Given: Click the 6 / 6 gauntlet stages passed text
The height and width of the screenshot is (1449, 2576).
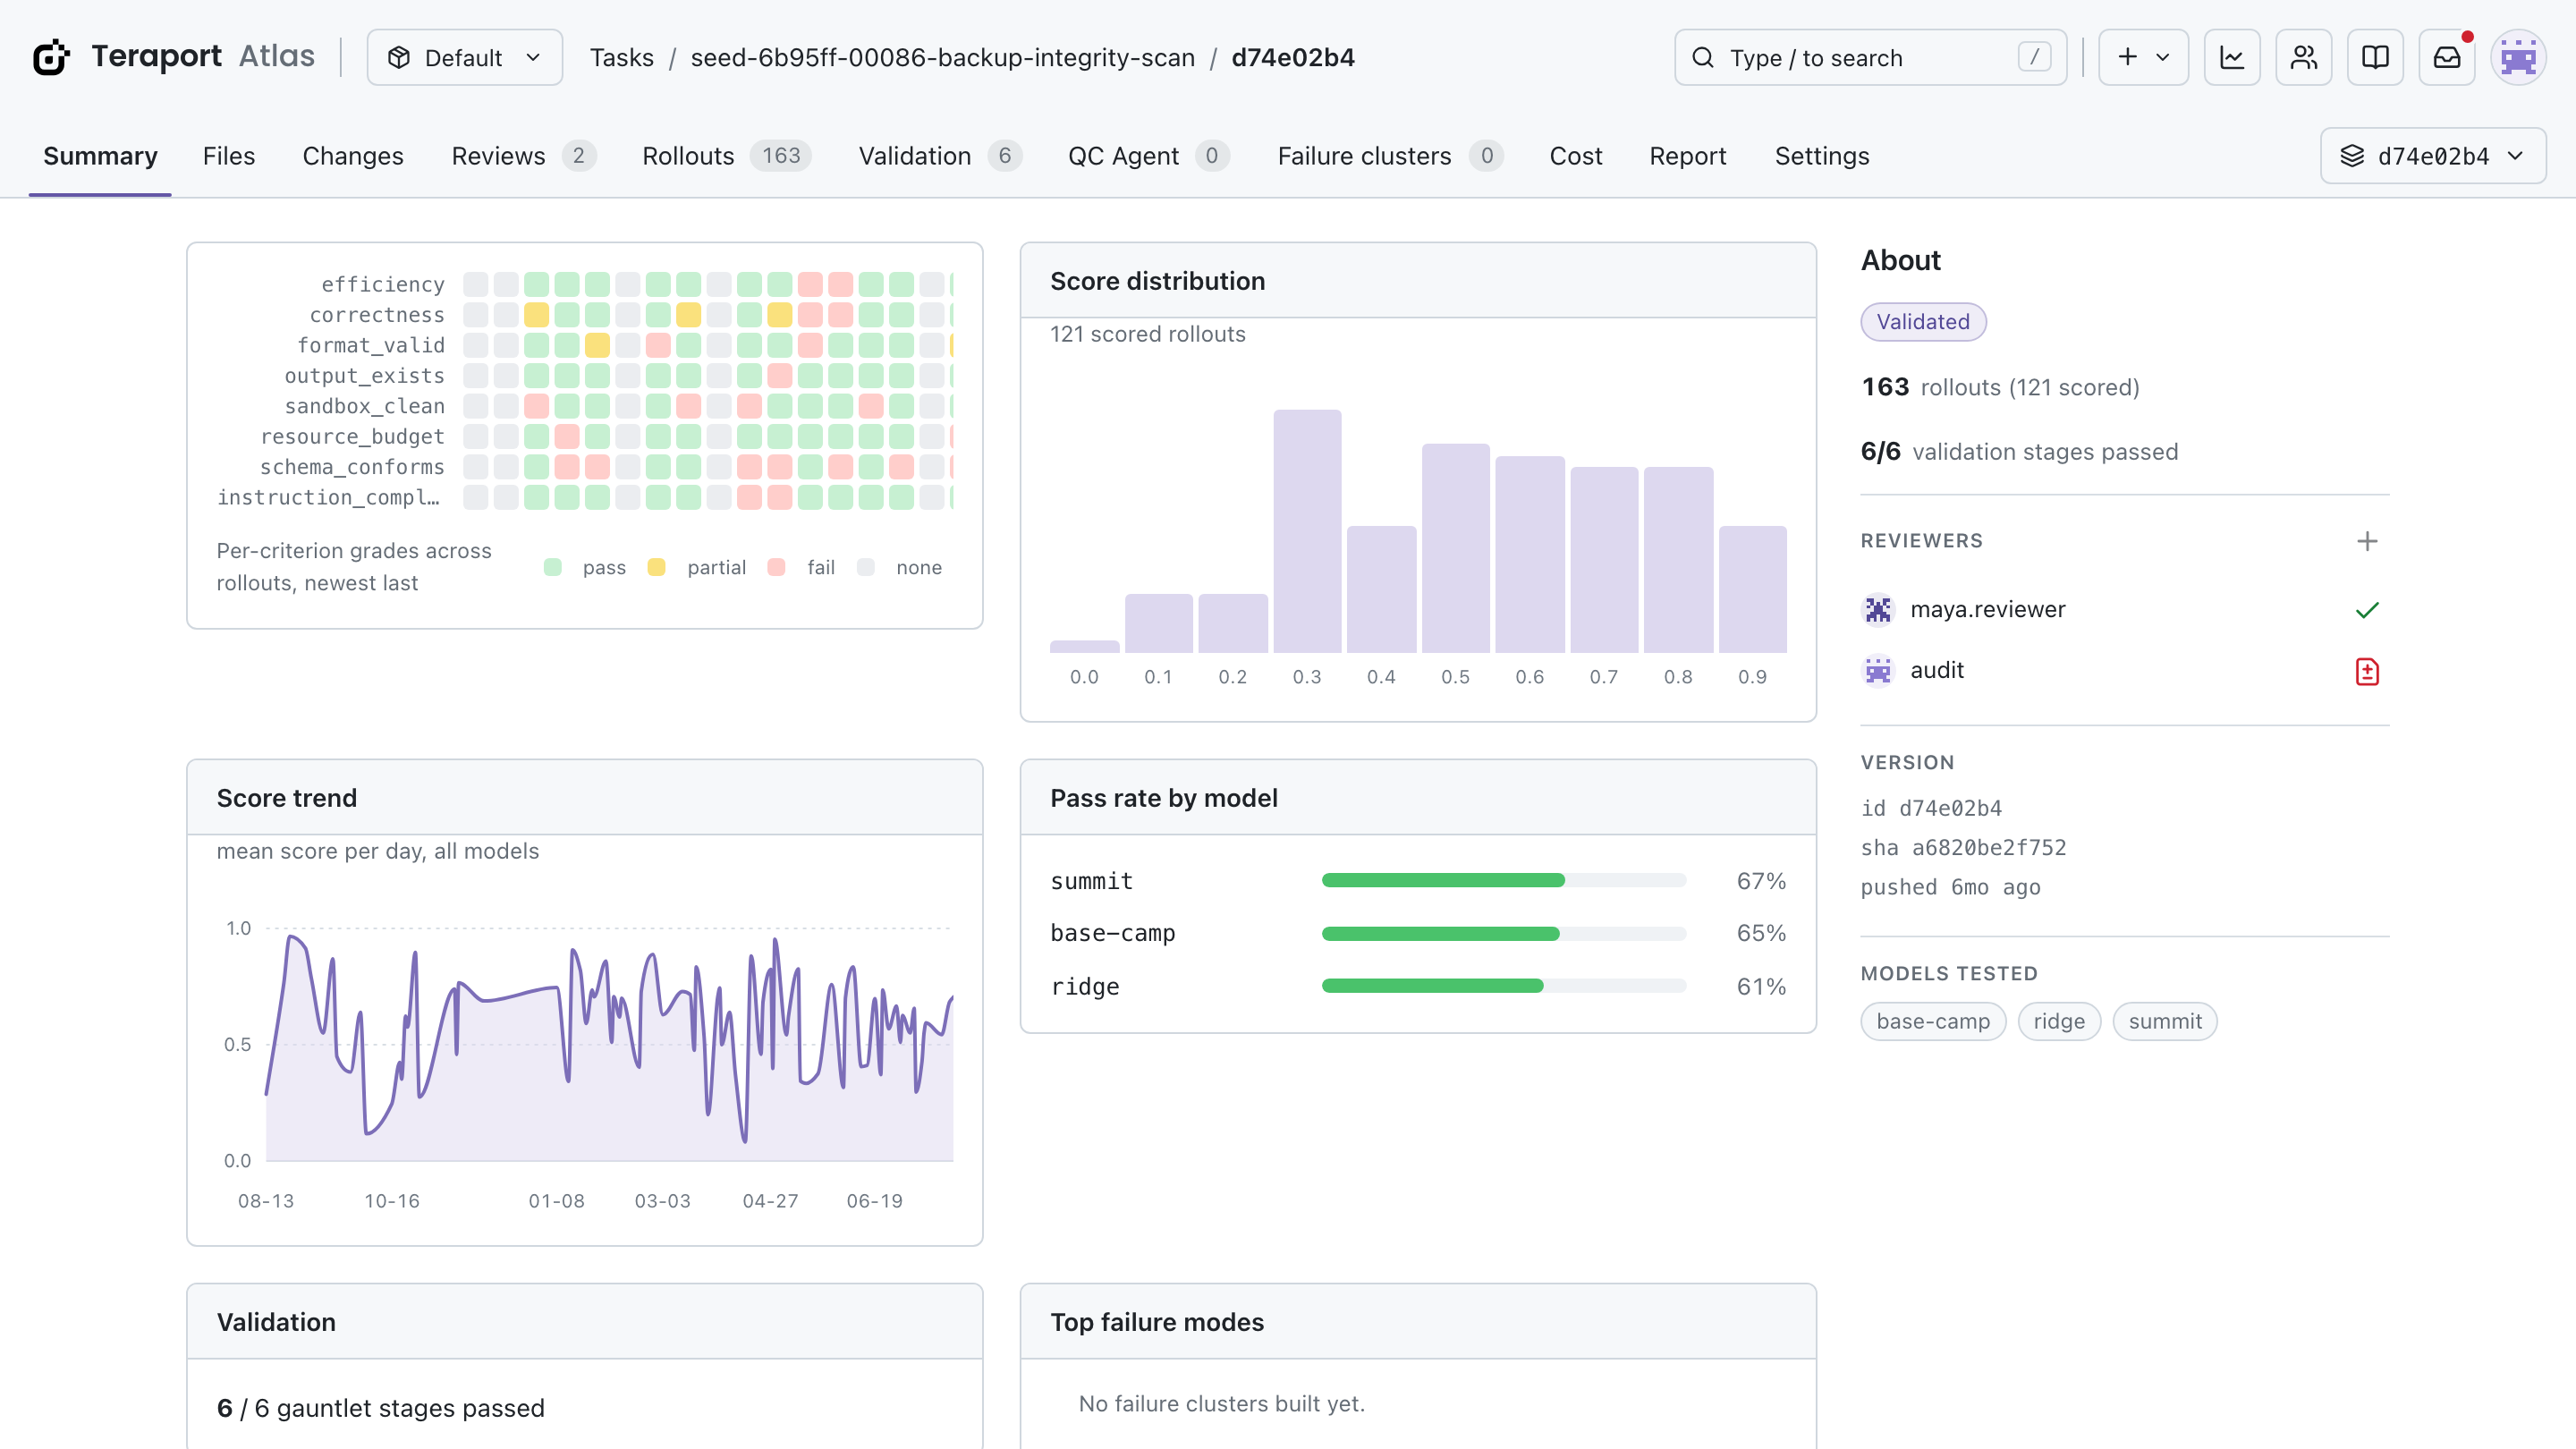Looking at the screenshot, I should pyautogui.click(x=380, y=1407).
